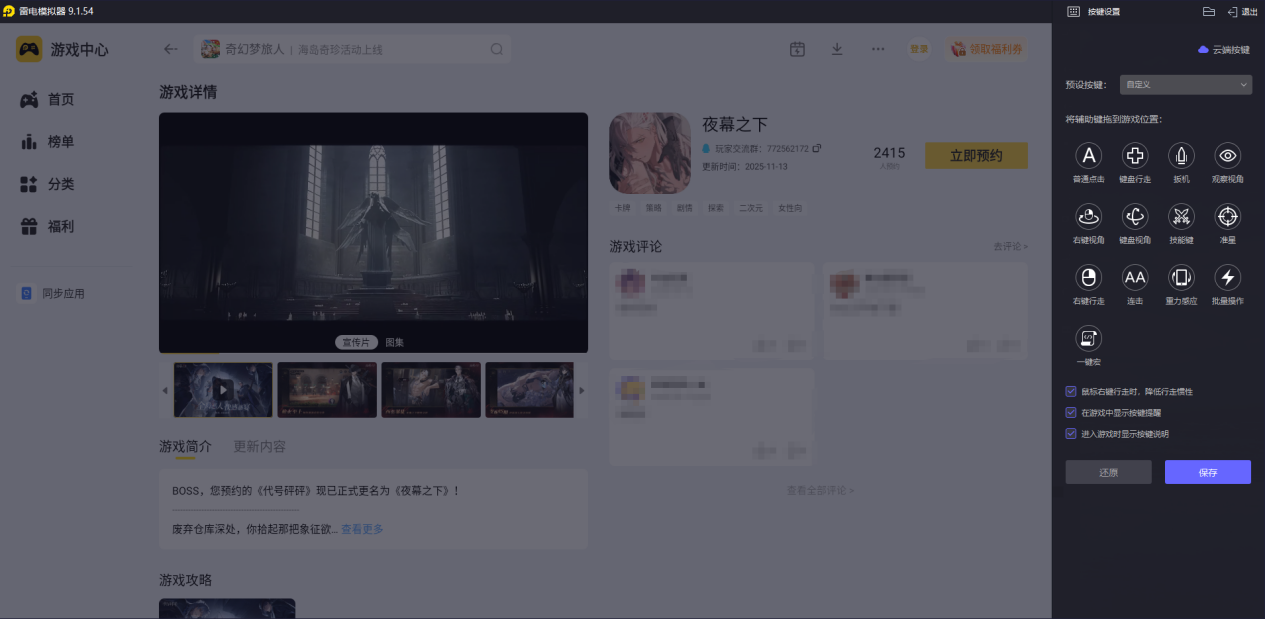Open the third screenshot thumbnail

(431, 390)
